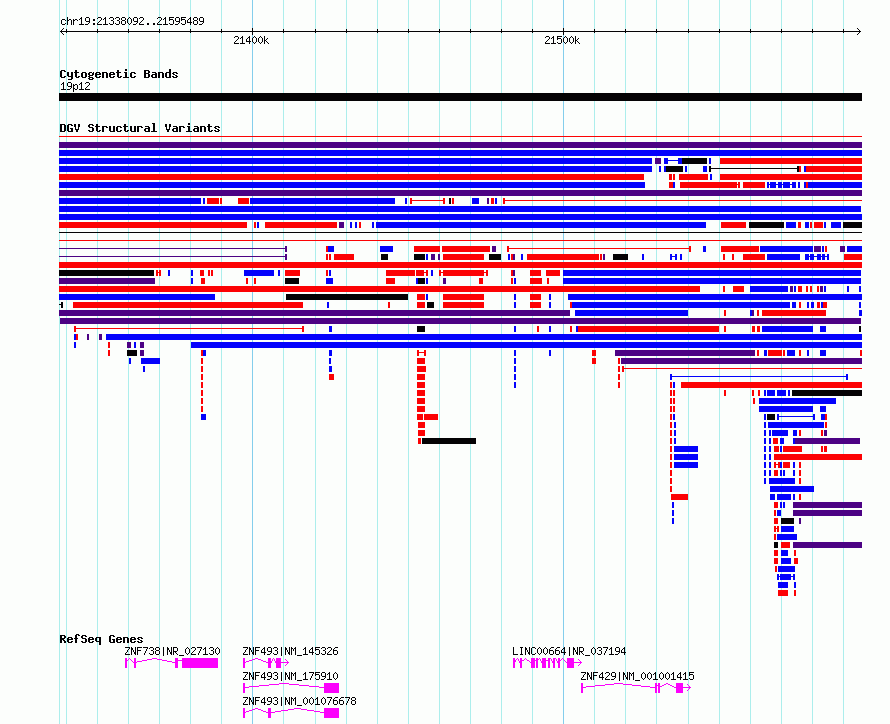Open the LINC00664|NR_037194 gene label
Image resolution: width=890 pixels, height=724 pixels.
(x=569, y=651)
